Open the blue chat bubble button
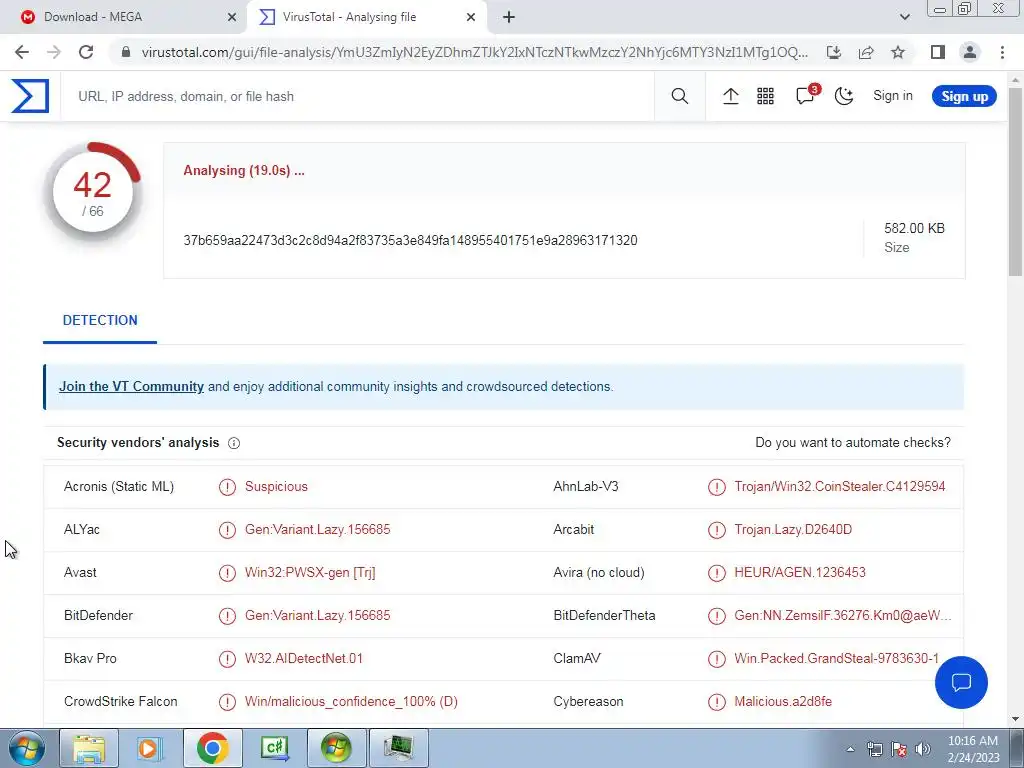1024x768 pixels. 961,682
